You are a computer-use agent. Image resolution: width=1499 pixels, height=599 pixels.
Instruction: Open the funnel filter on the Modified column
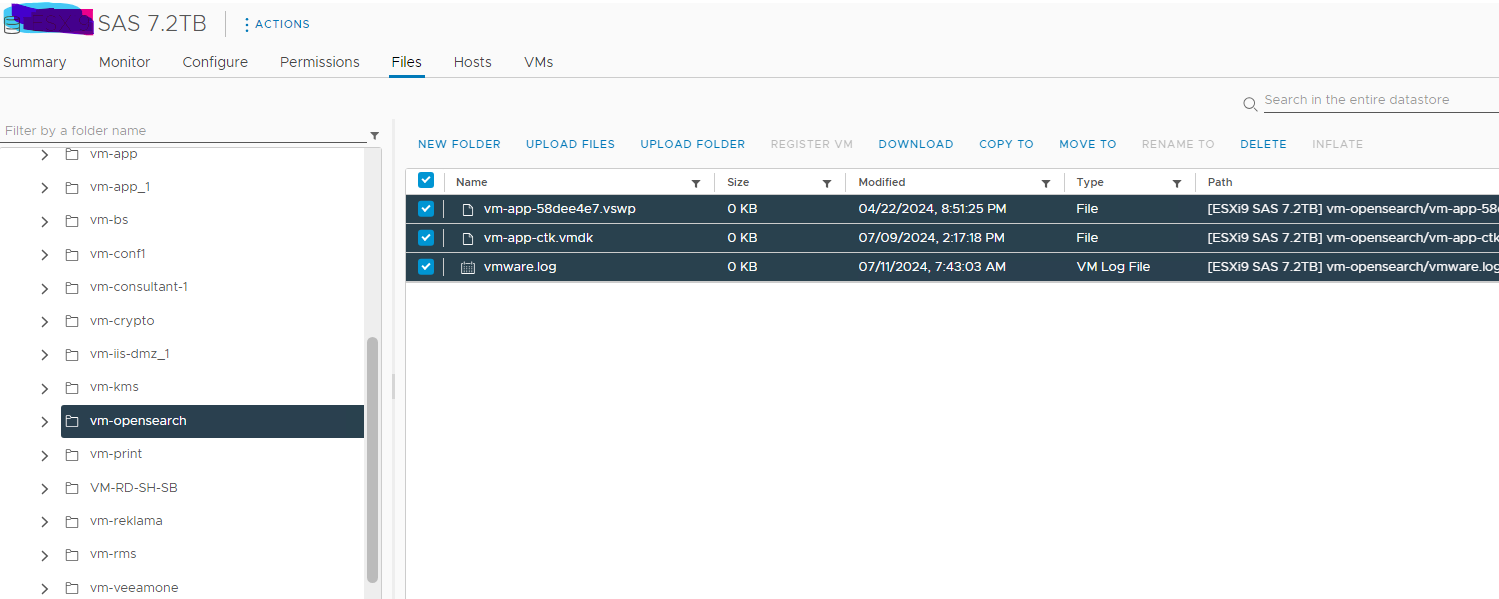click(1047, 182)
